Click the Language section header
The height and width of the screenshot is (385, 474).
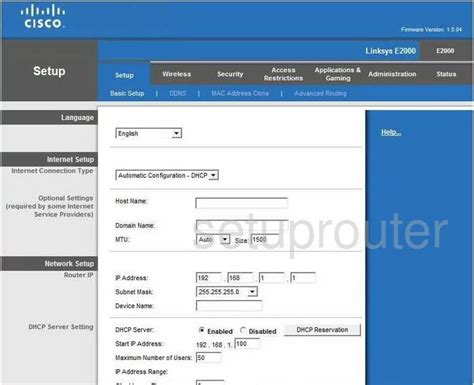[x=77, y=118]
